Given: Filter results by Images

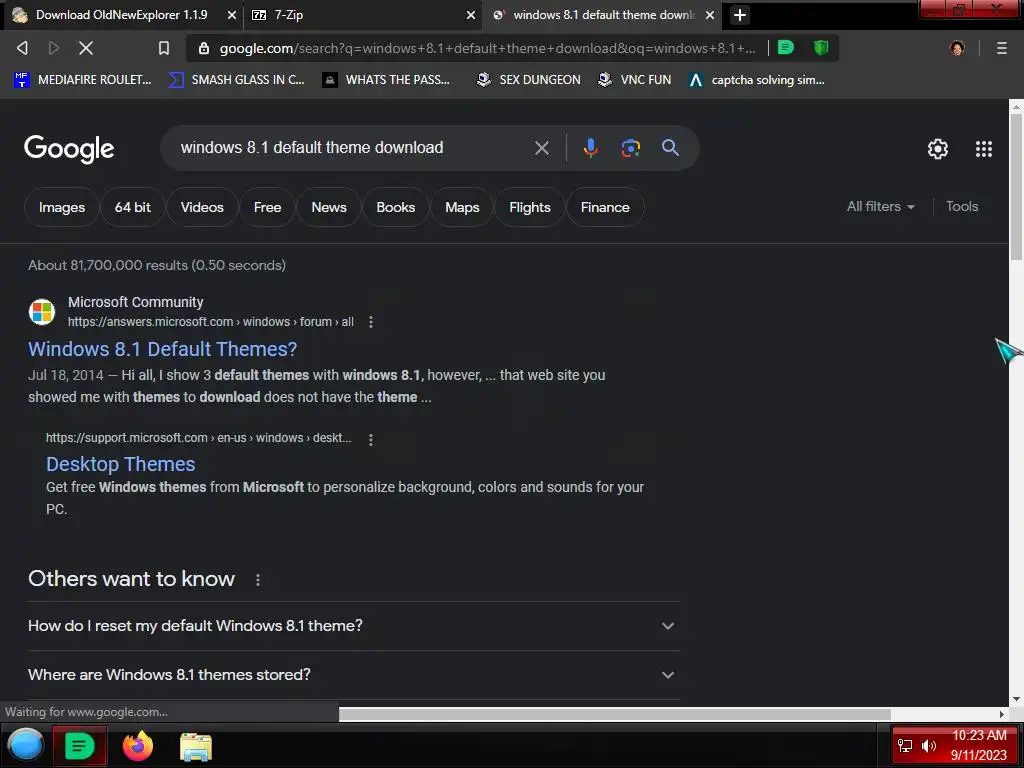Looking at the screenshot, I should (x=61, y=207).
